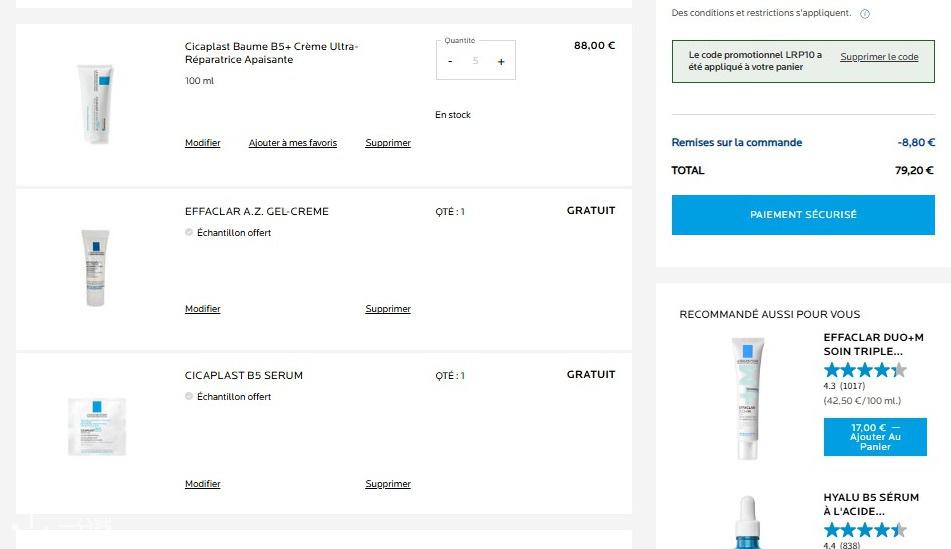Add Cicaplast Baume to favorites via Ajouter à mes favoris

293,143
